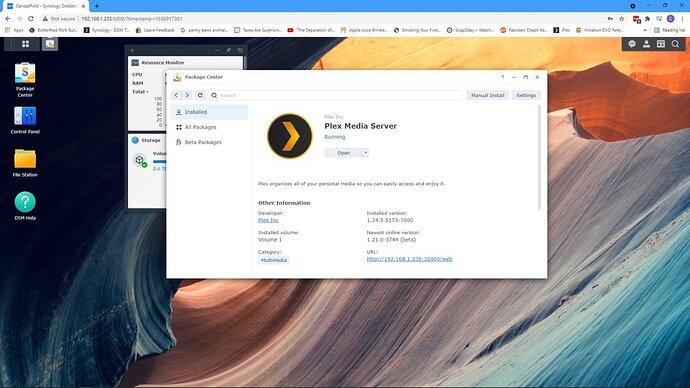This screenshot has width=690, height=388.
Task: Switch to Beta Packages
Action: 209,142
